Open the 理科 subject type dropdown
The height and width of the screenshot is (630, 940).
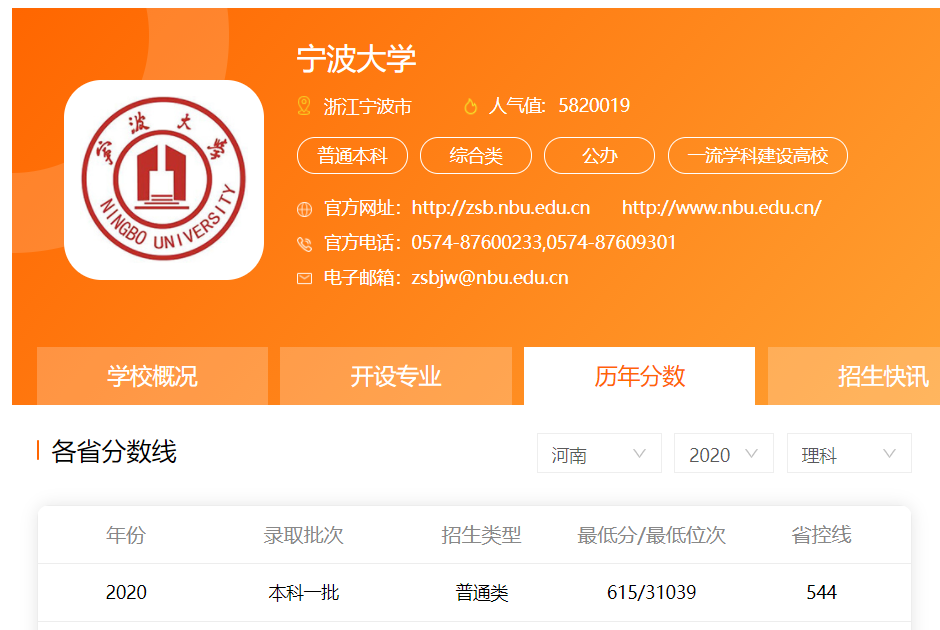848,453
